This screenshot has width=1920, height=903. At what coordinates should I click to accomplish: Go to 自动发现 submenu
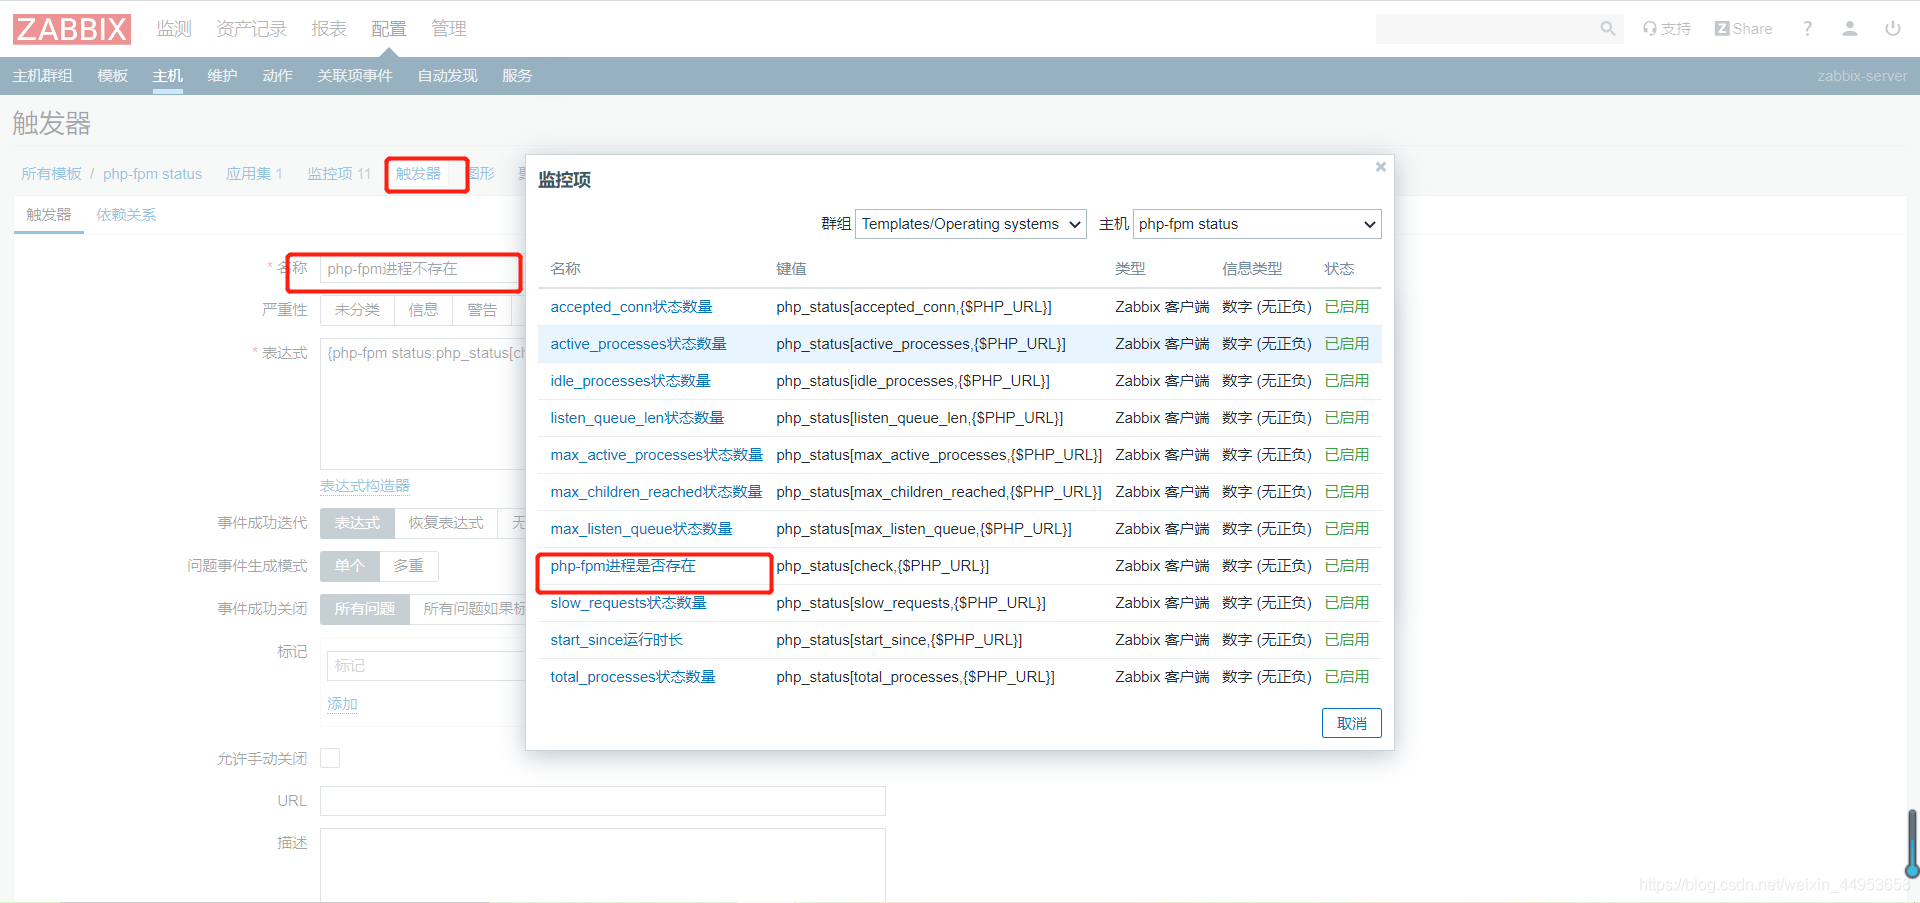(447, 76)
